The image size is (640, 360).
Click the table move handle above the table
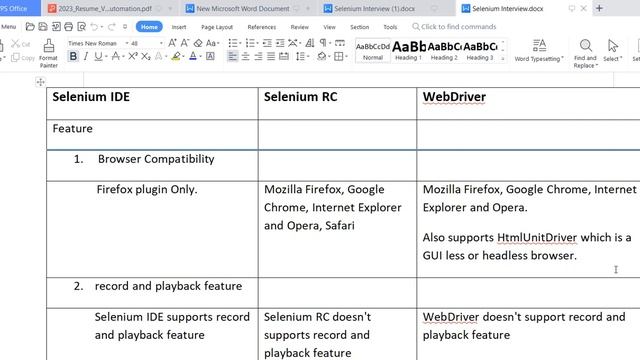[40, 82]
